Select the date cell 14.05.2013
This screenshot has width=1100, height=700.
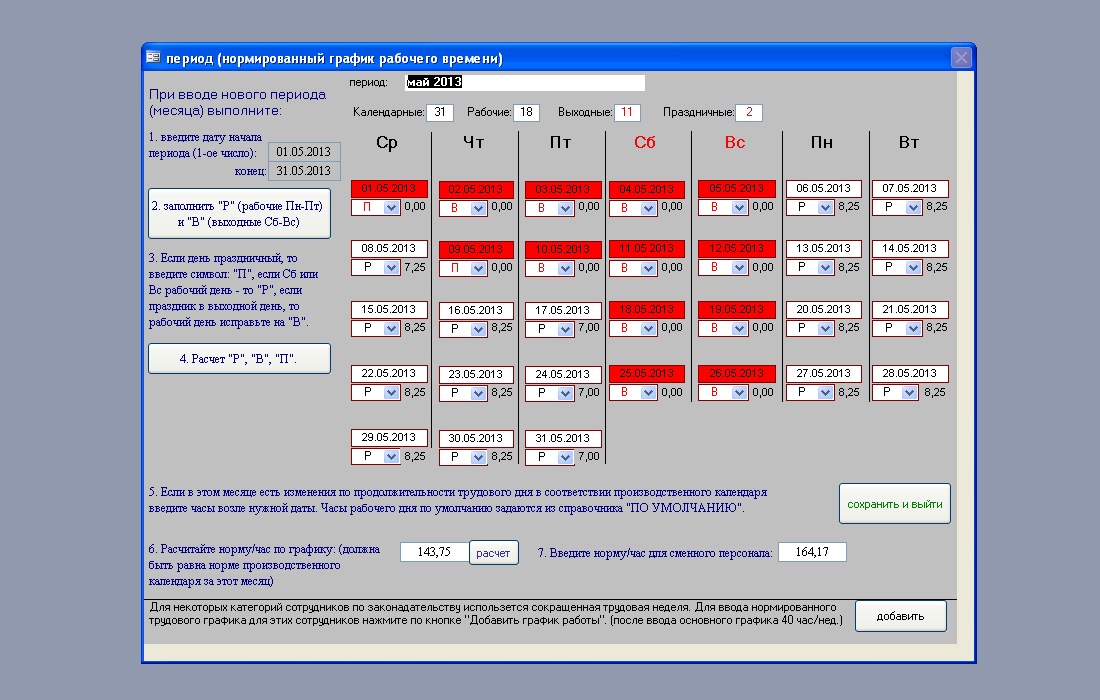click(910, 248)
